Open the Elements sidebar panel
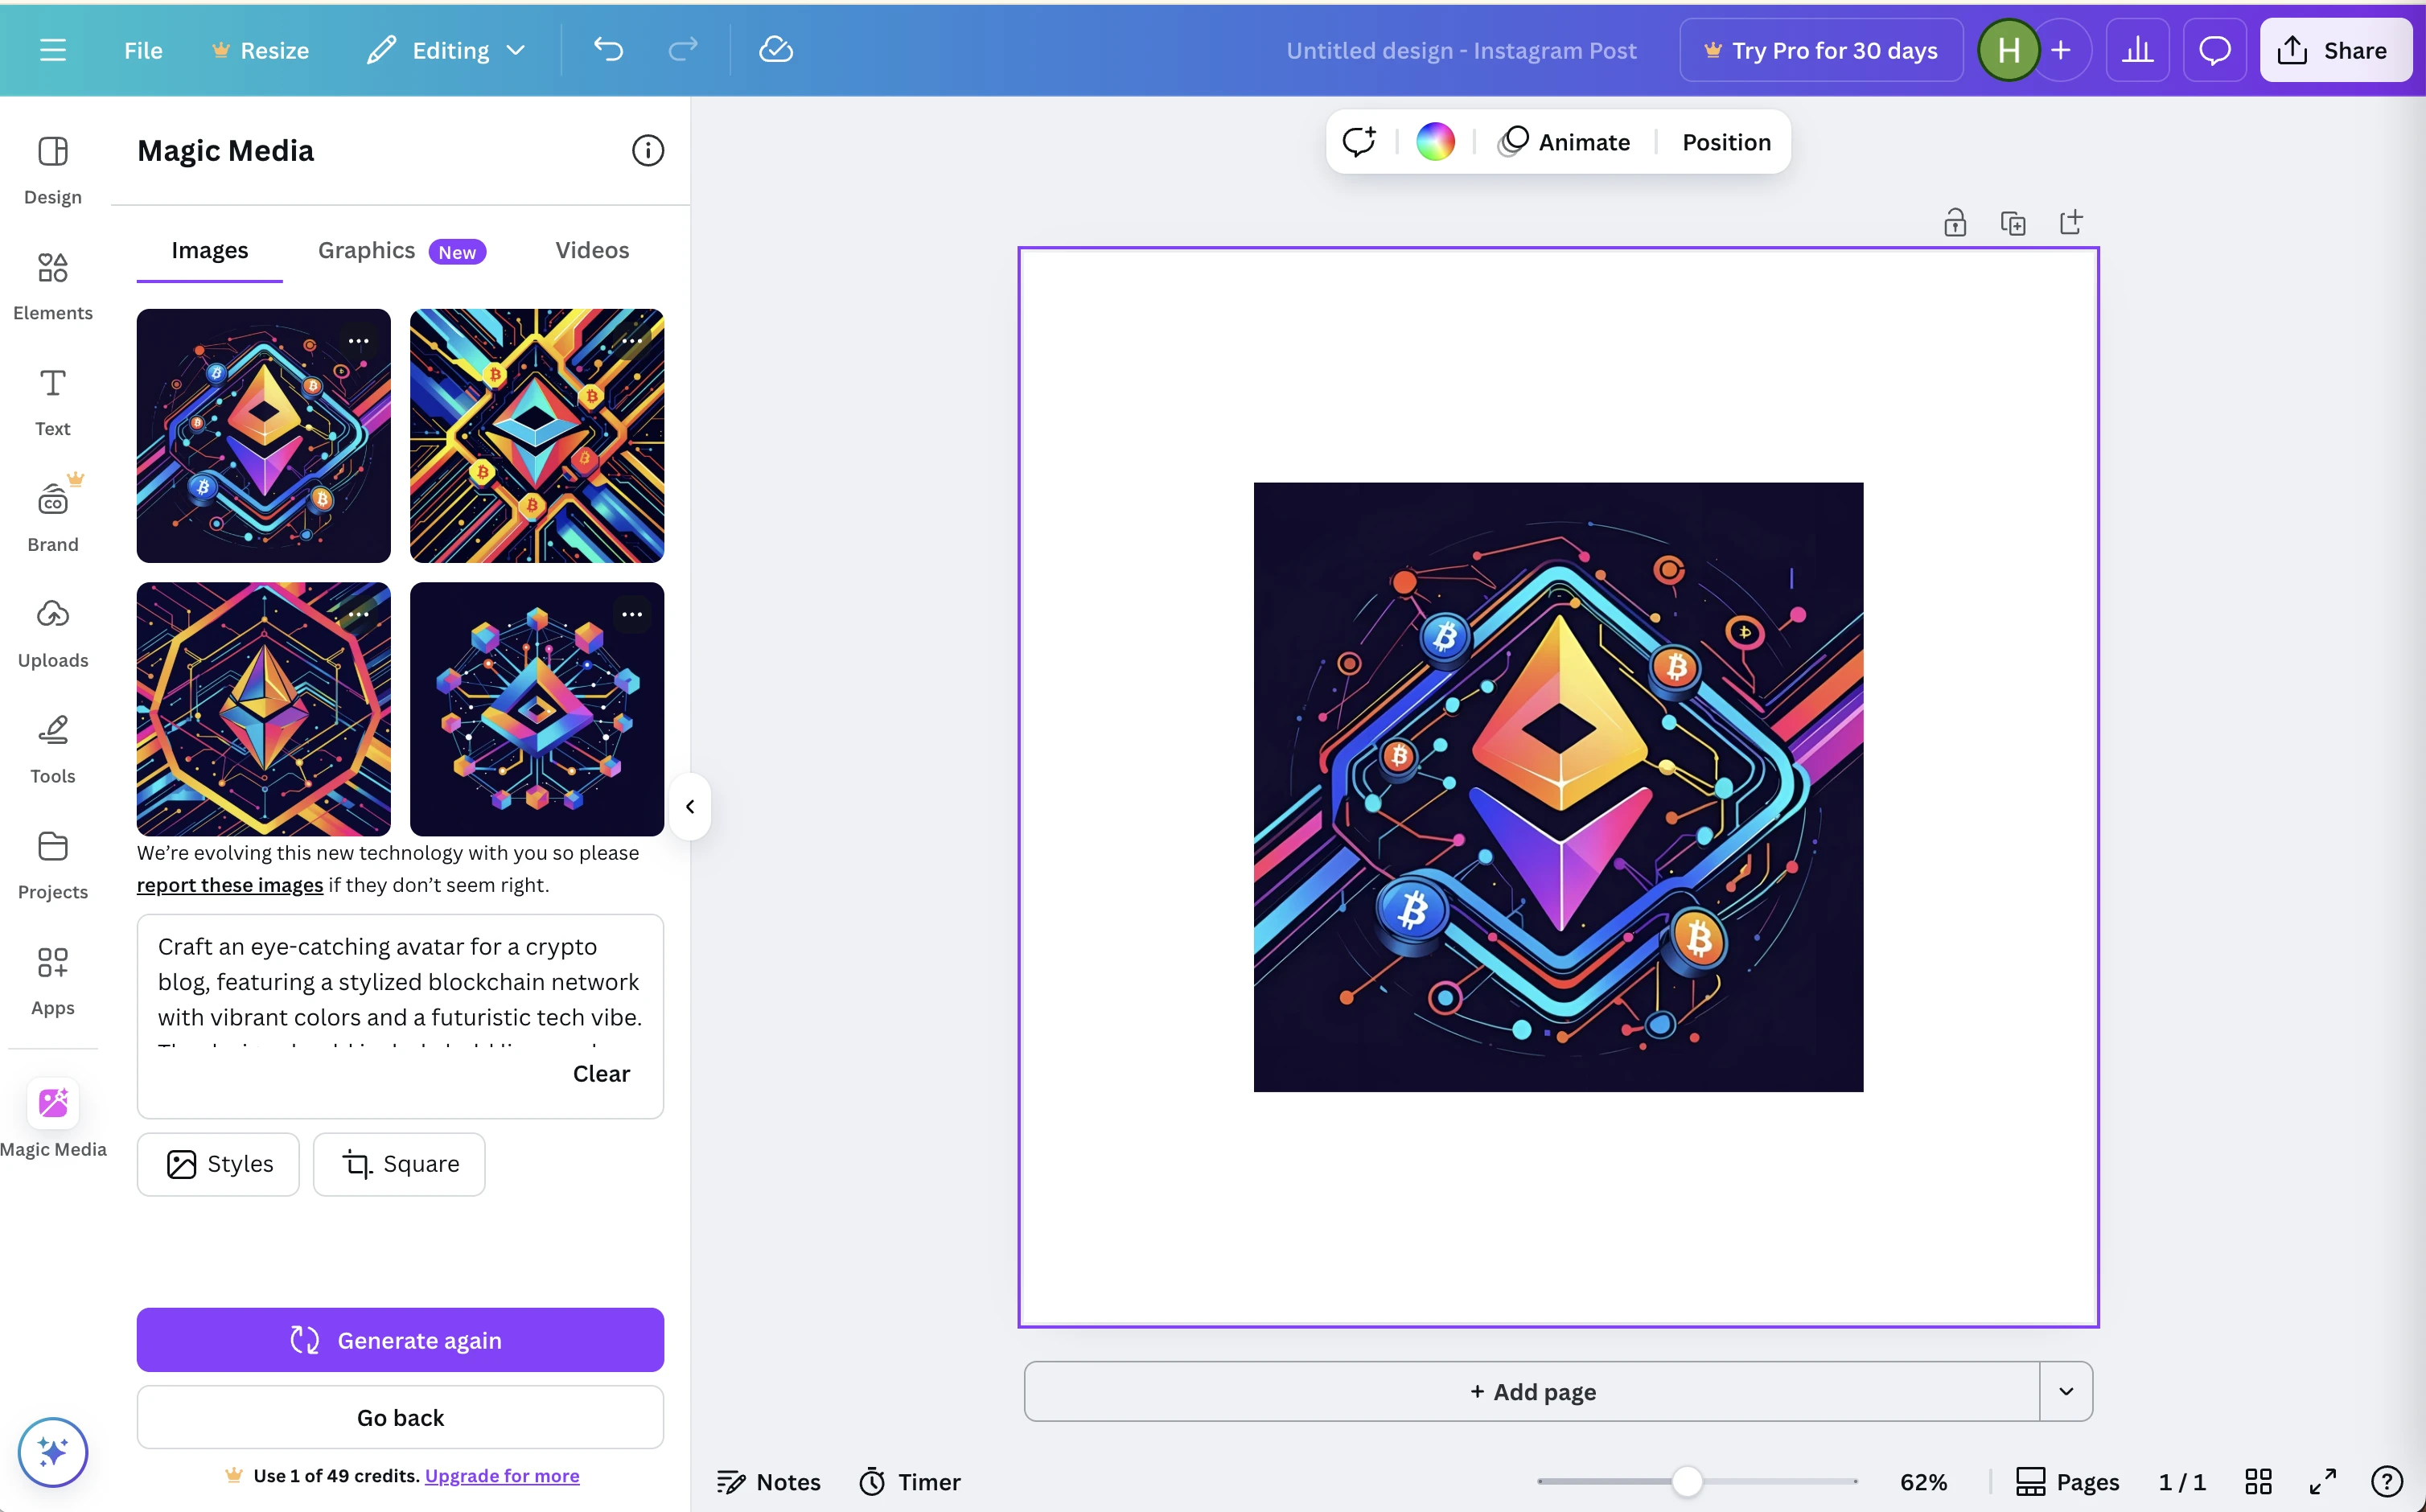This screenshot has height=1512, width=2426. (x=53, y=285)
